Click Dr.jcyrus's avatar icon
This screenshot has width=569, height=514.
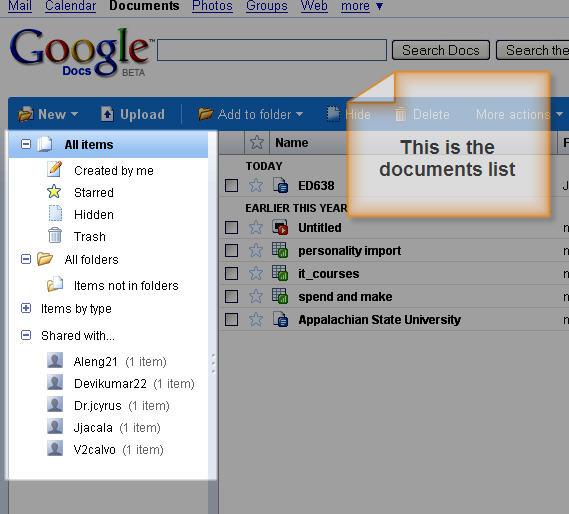point(55,404)
